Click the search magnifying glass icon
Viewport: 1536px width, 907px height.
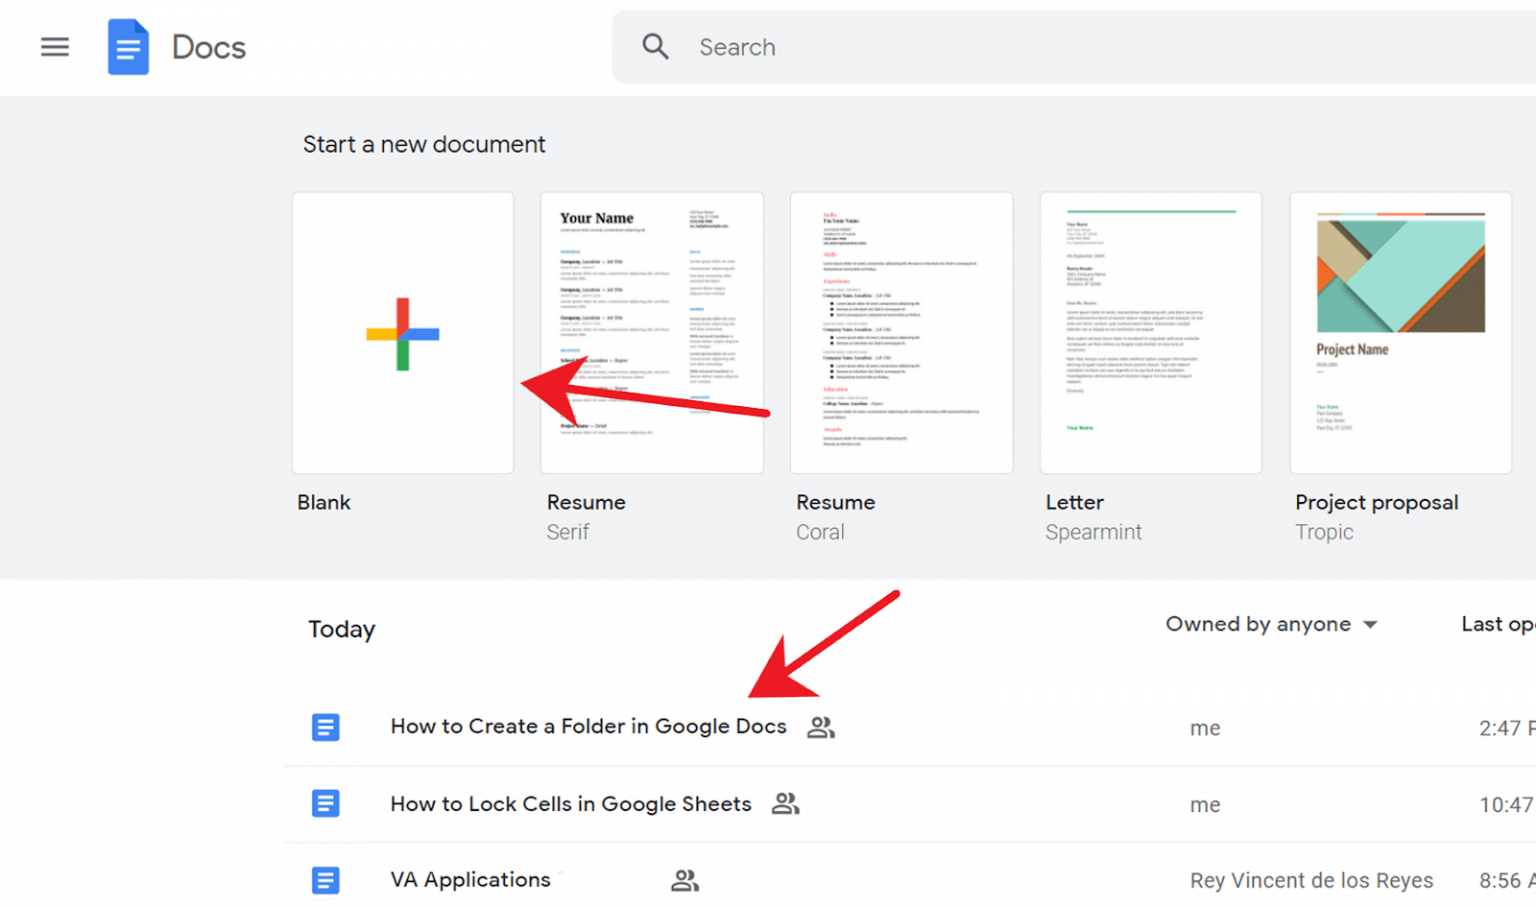tap(655, 46)
